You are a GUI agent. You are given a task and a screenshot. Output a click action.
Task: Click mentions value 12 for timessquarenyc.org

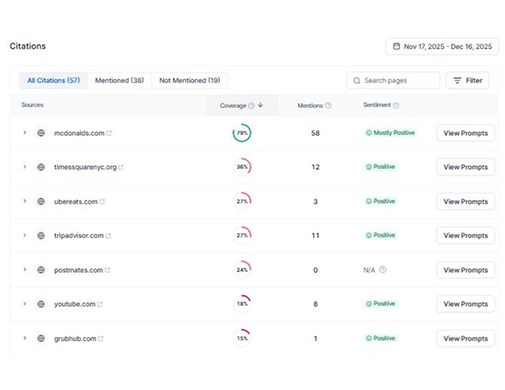(x=315, y=167)
